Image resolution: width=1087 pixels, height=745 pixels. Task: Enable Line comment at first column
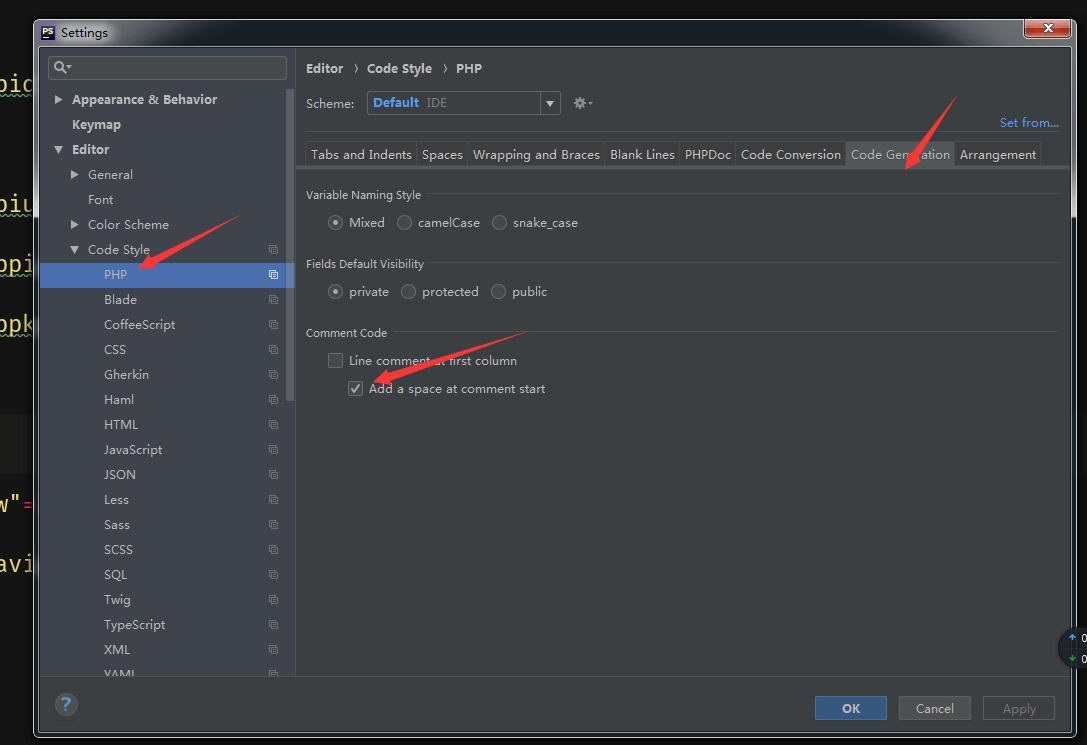[336, 360]
